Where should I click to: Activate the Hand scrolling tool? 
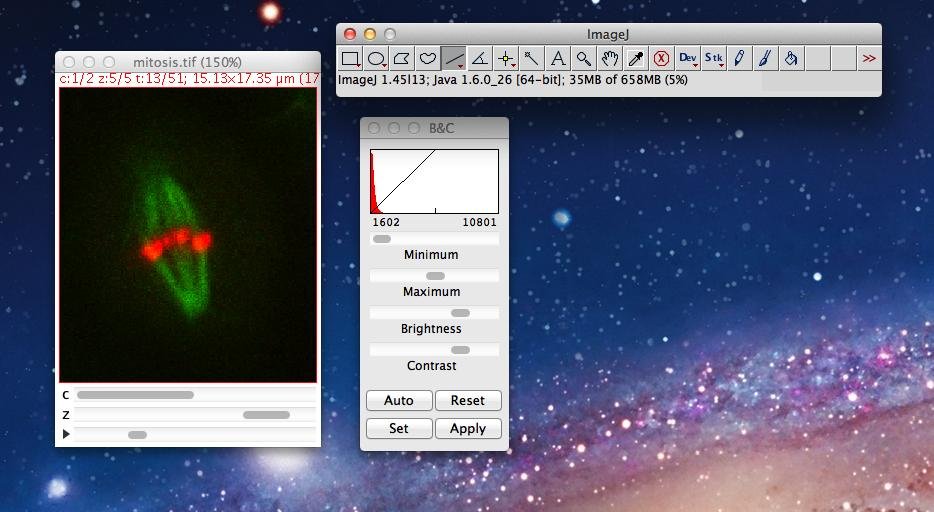pyautogui.click(x=610, y=59)
